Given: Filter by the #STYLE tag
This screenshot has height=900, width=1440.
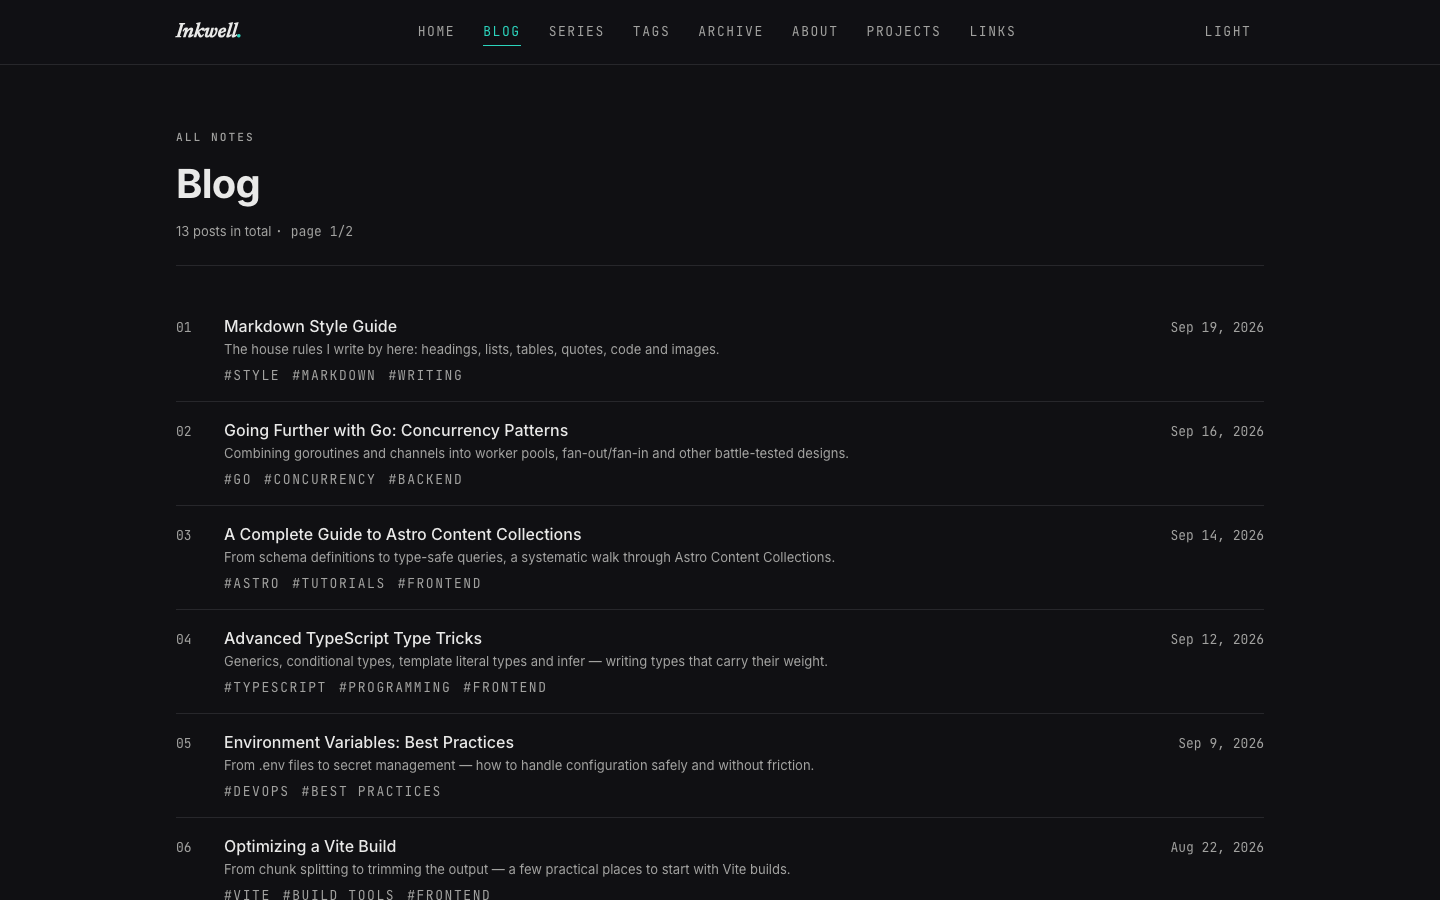Looking at the screenshot, I should pos(252,376).
